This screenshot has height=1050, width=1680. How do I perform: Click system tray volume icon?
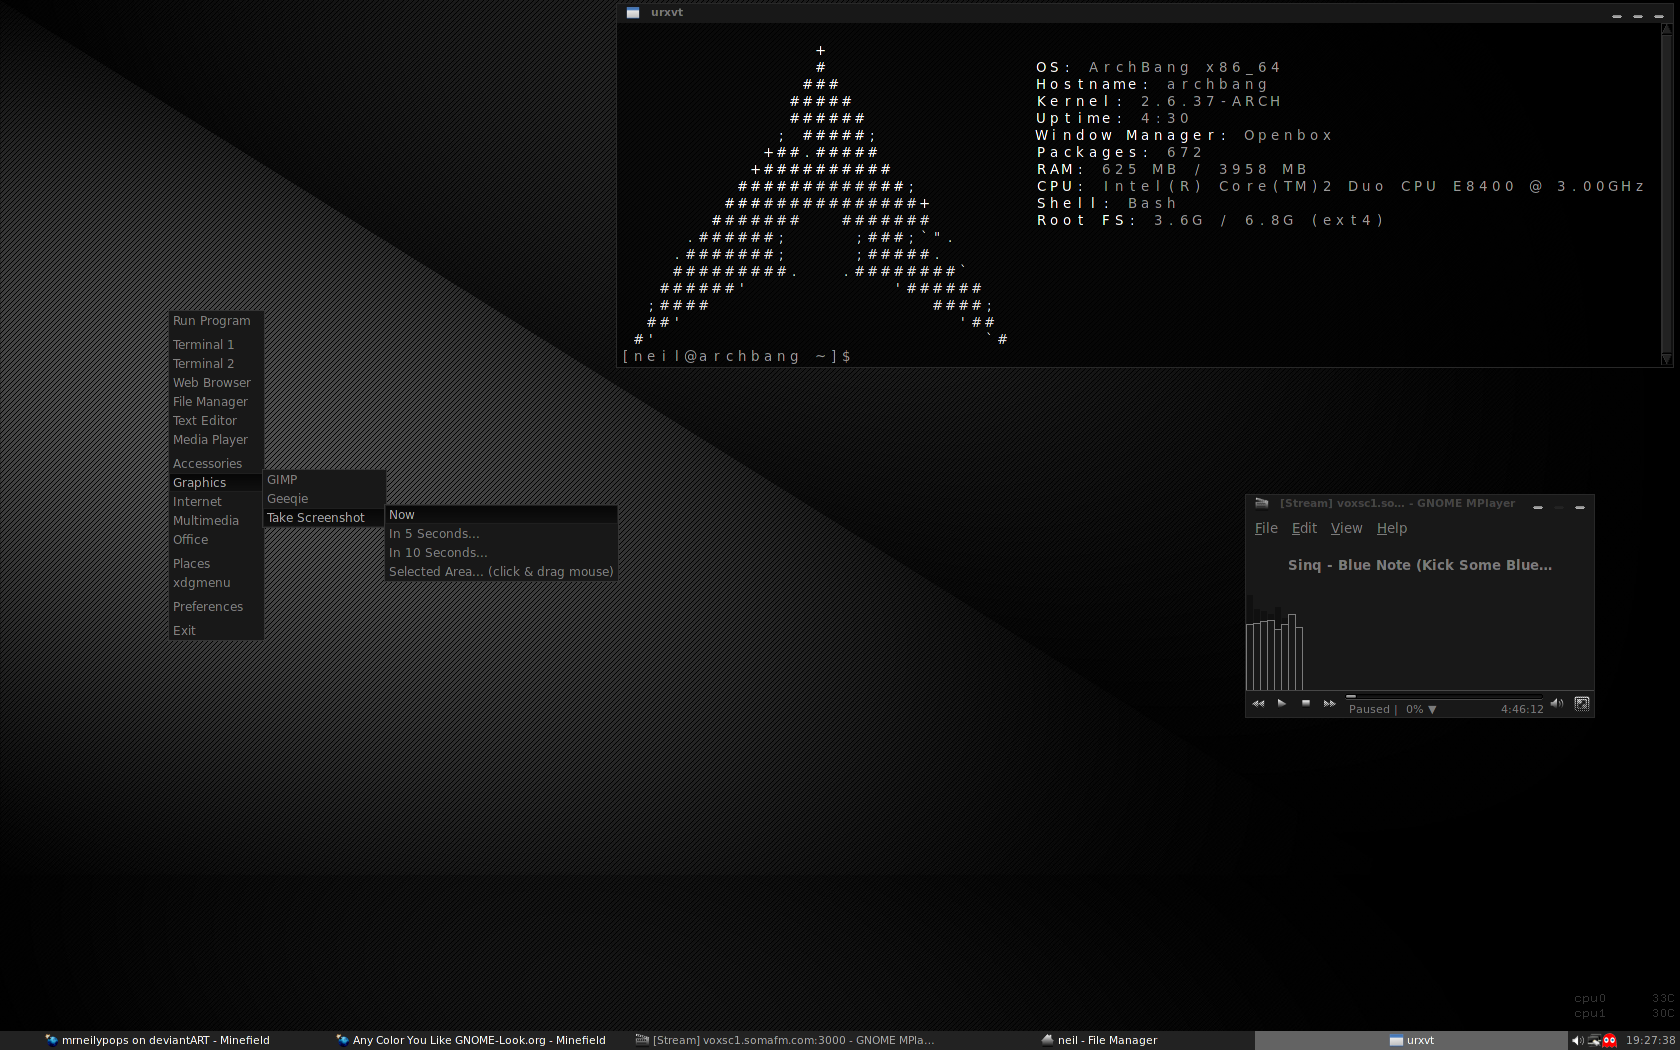coord(1578,1041)
